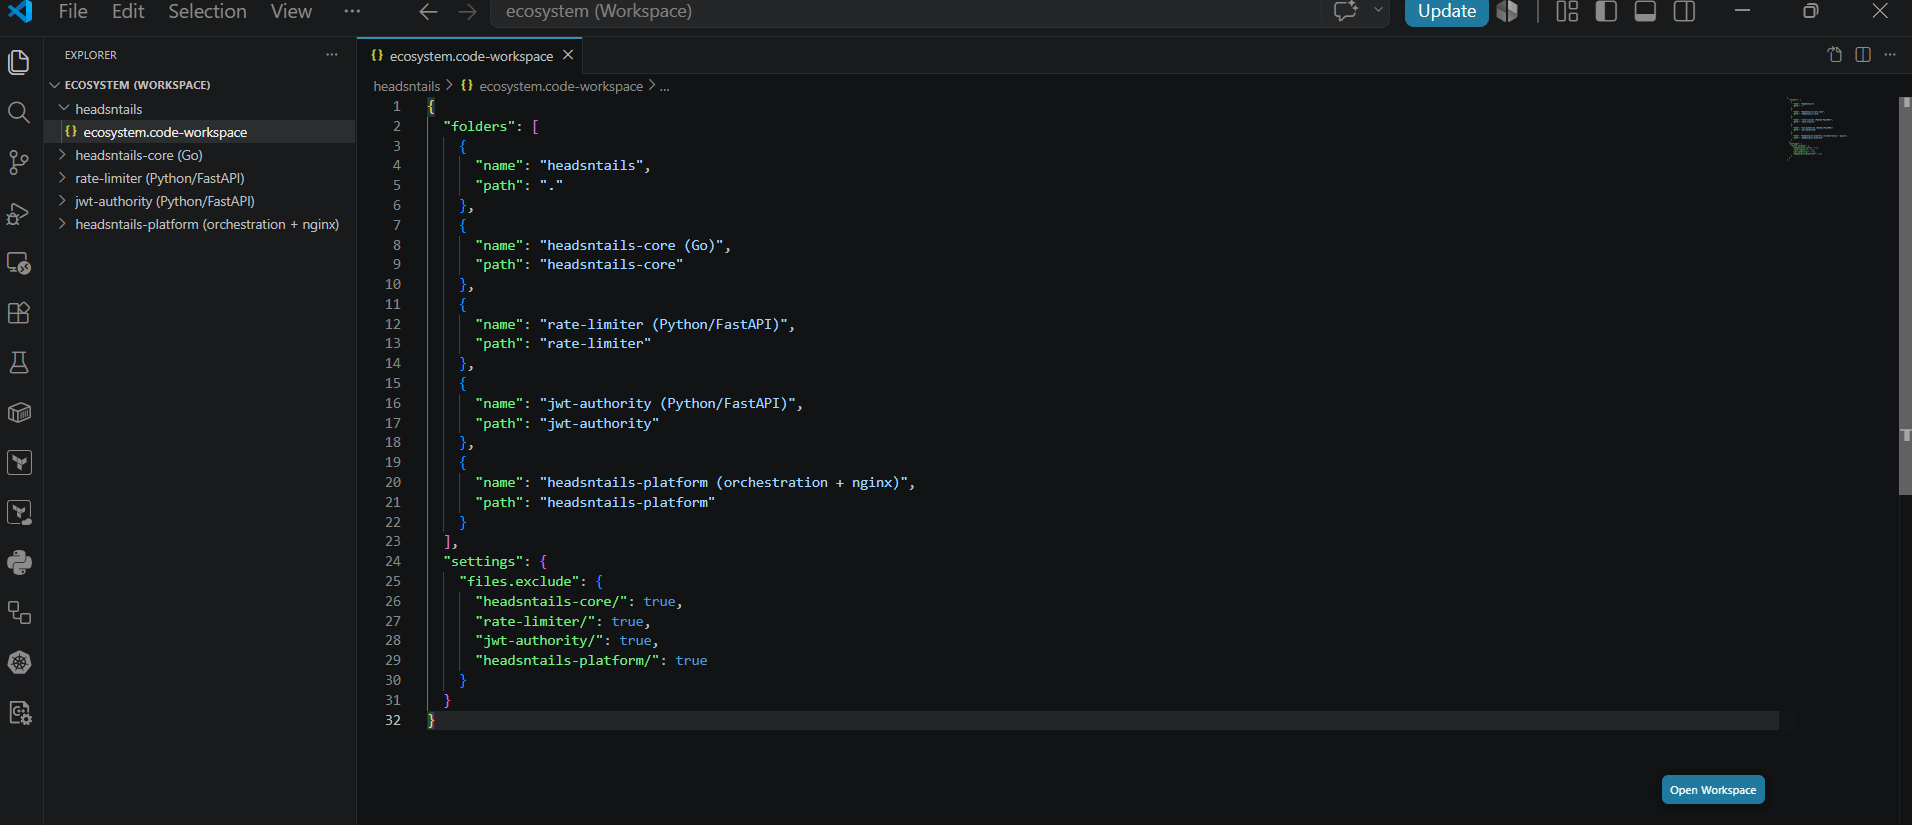This screenshot has height=825, width=1912.
Task: Toggle the primary side bar
Action: pyautogui.click(x=1606, y=12)
